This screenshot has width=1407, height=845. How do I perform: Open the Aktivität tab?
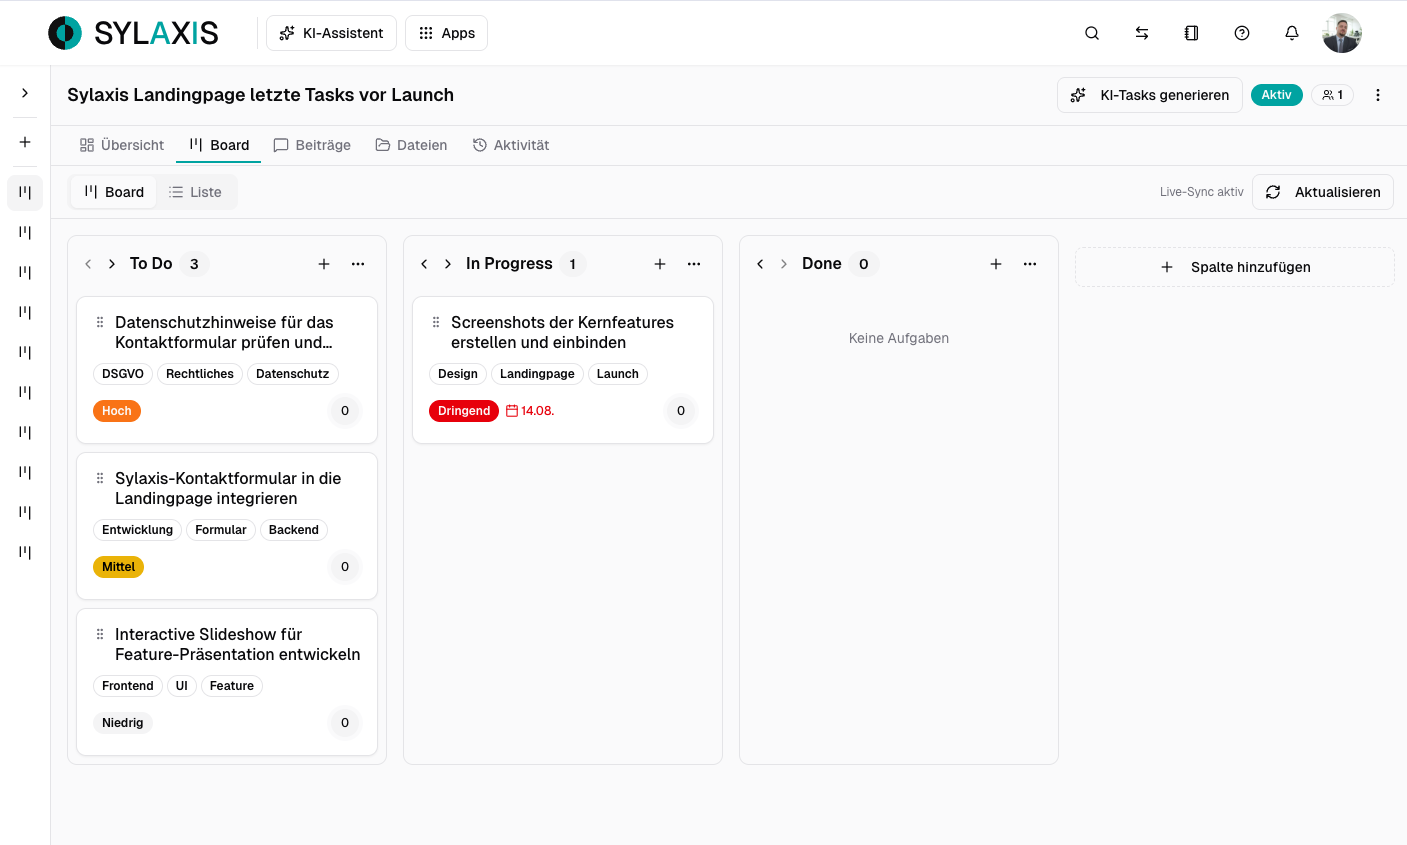(511, 145)
